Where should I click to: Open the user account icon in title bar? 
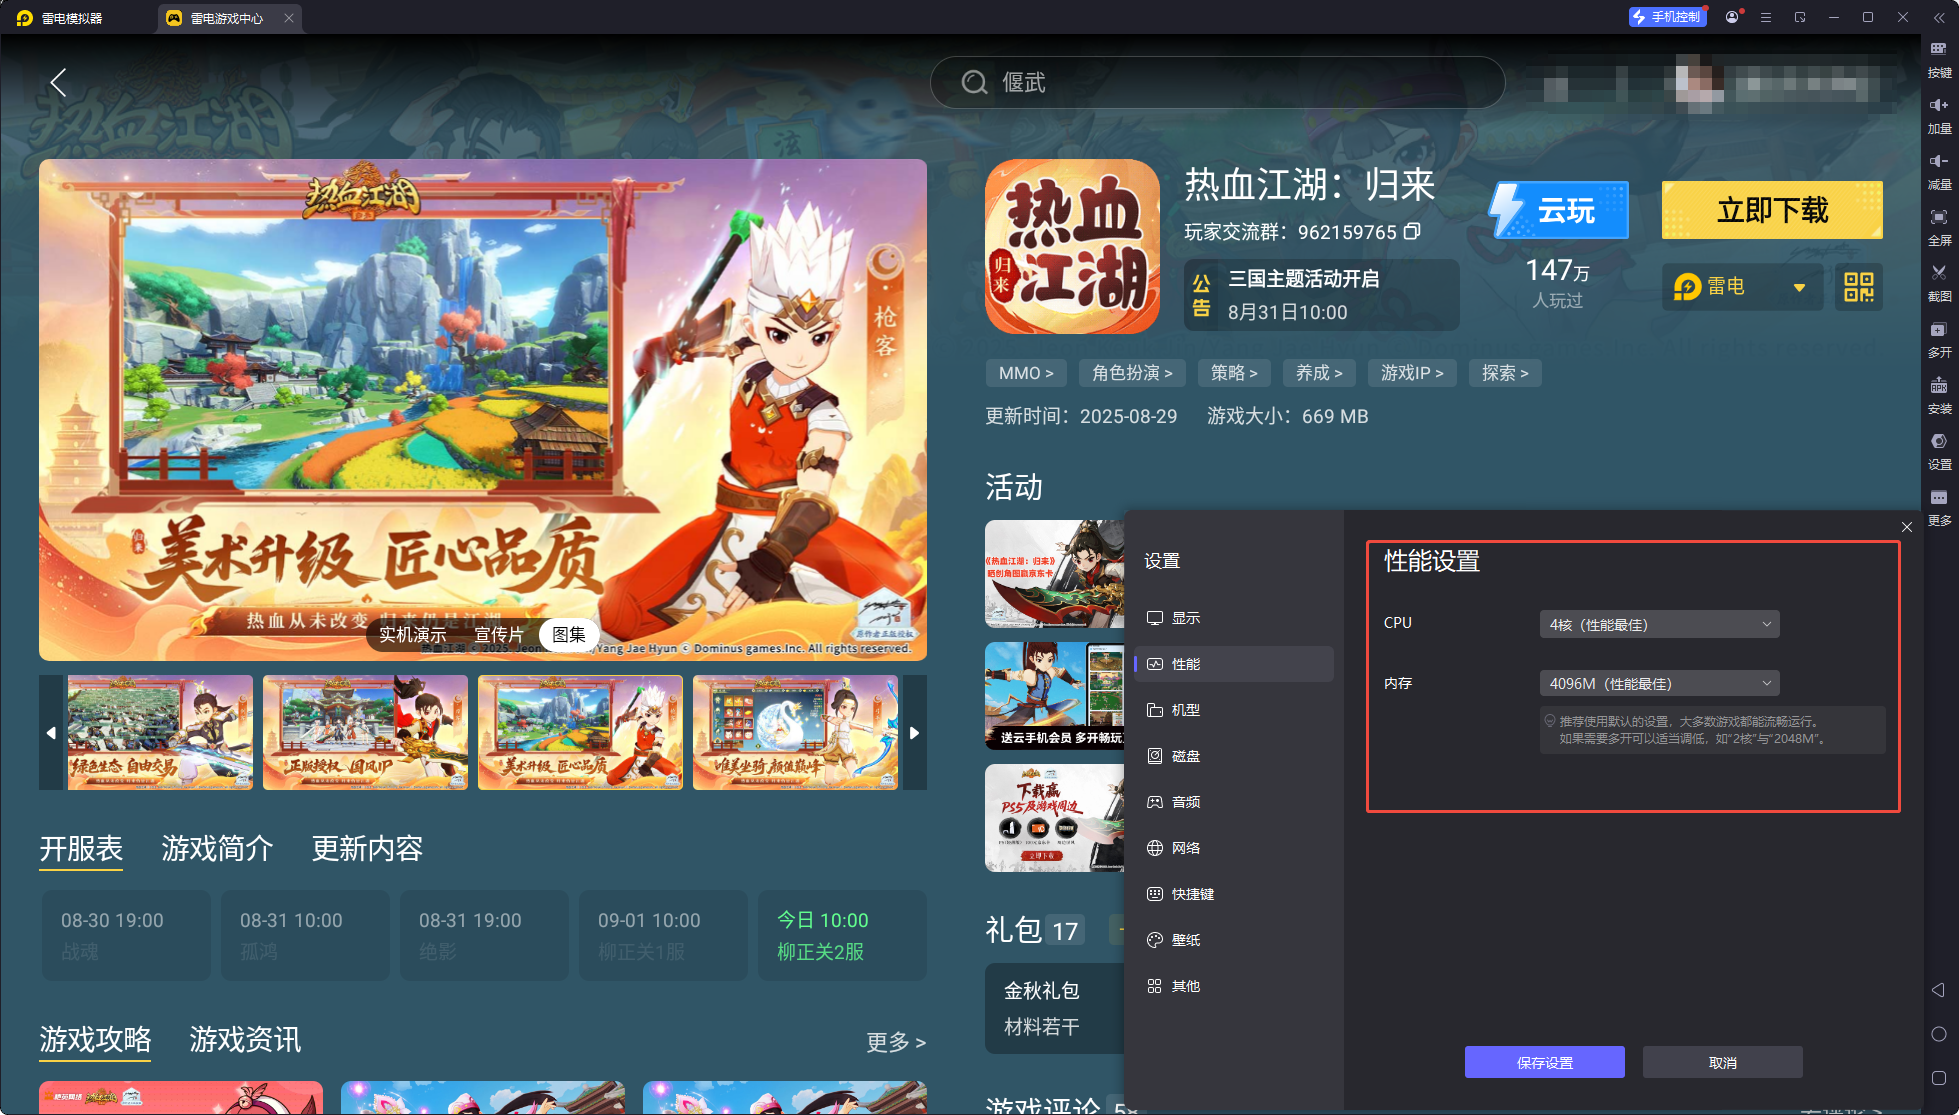[1732, 17]
